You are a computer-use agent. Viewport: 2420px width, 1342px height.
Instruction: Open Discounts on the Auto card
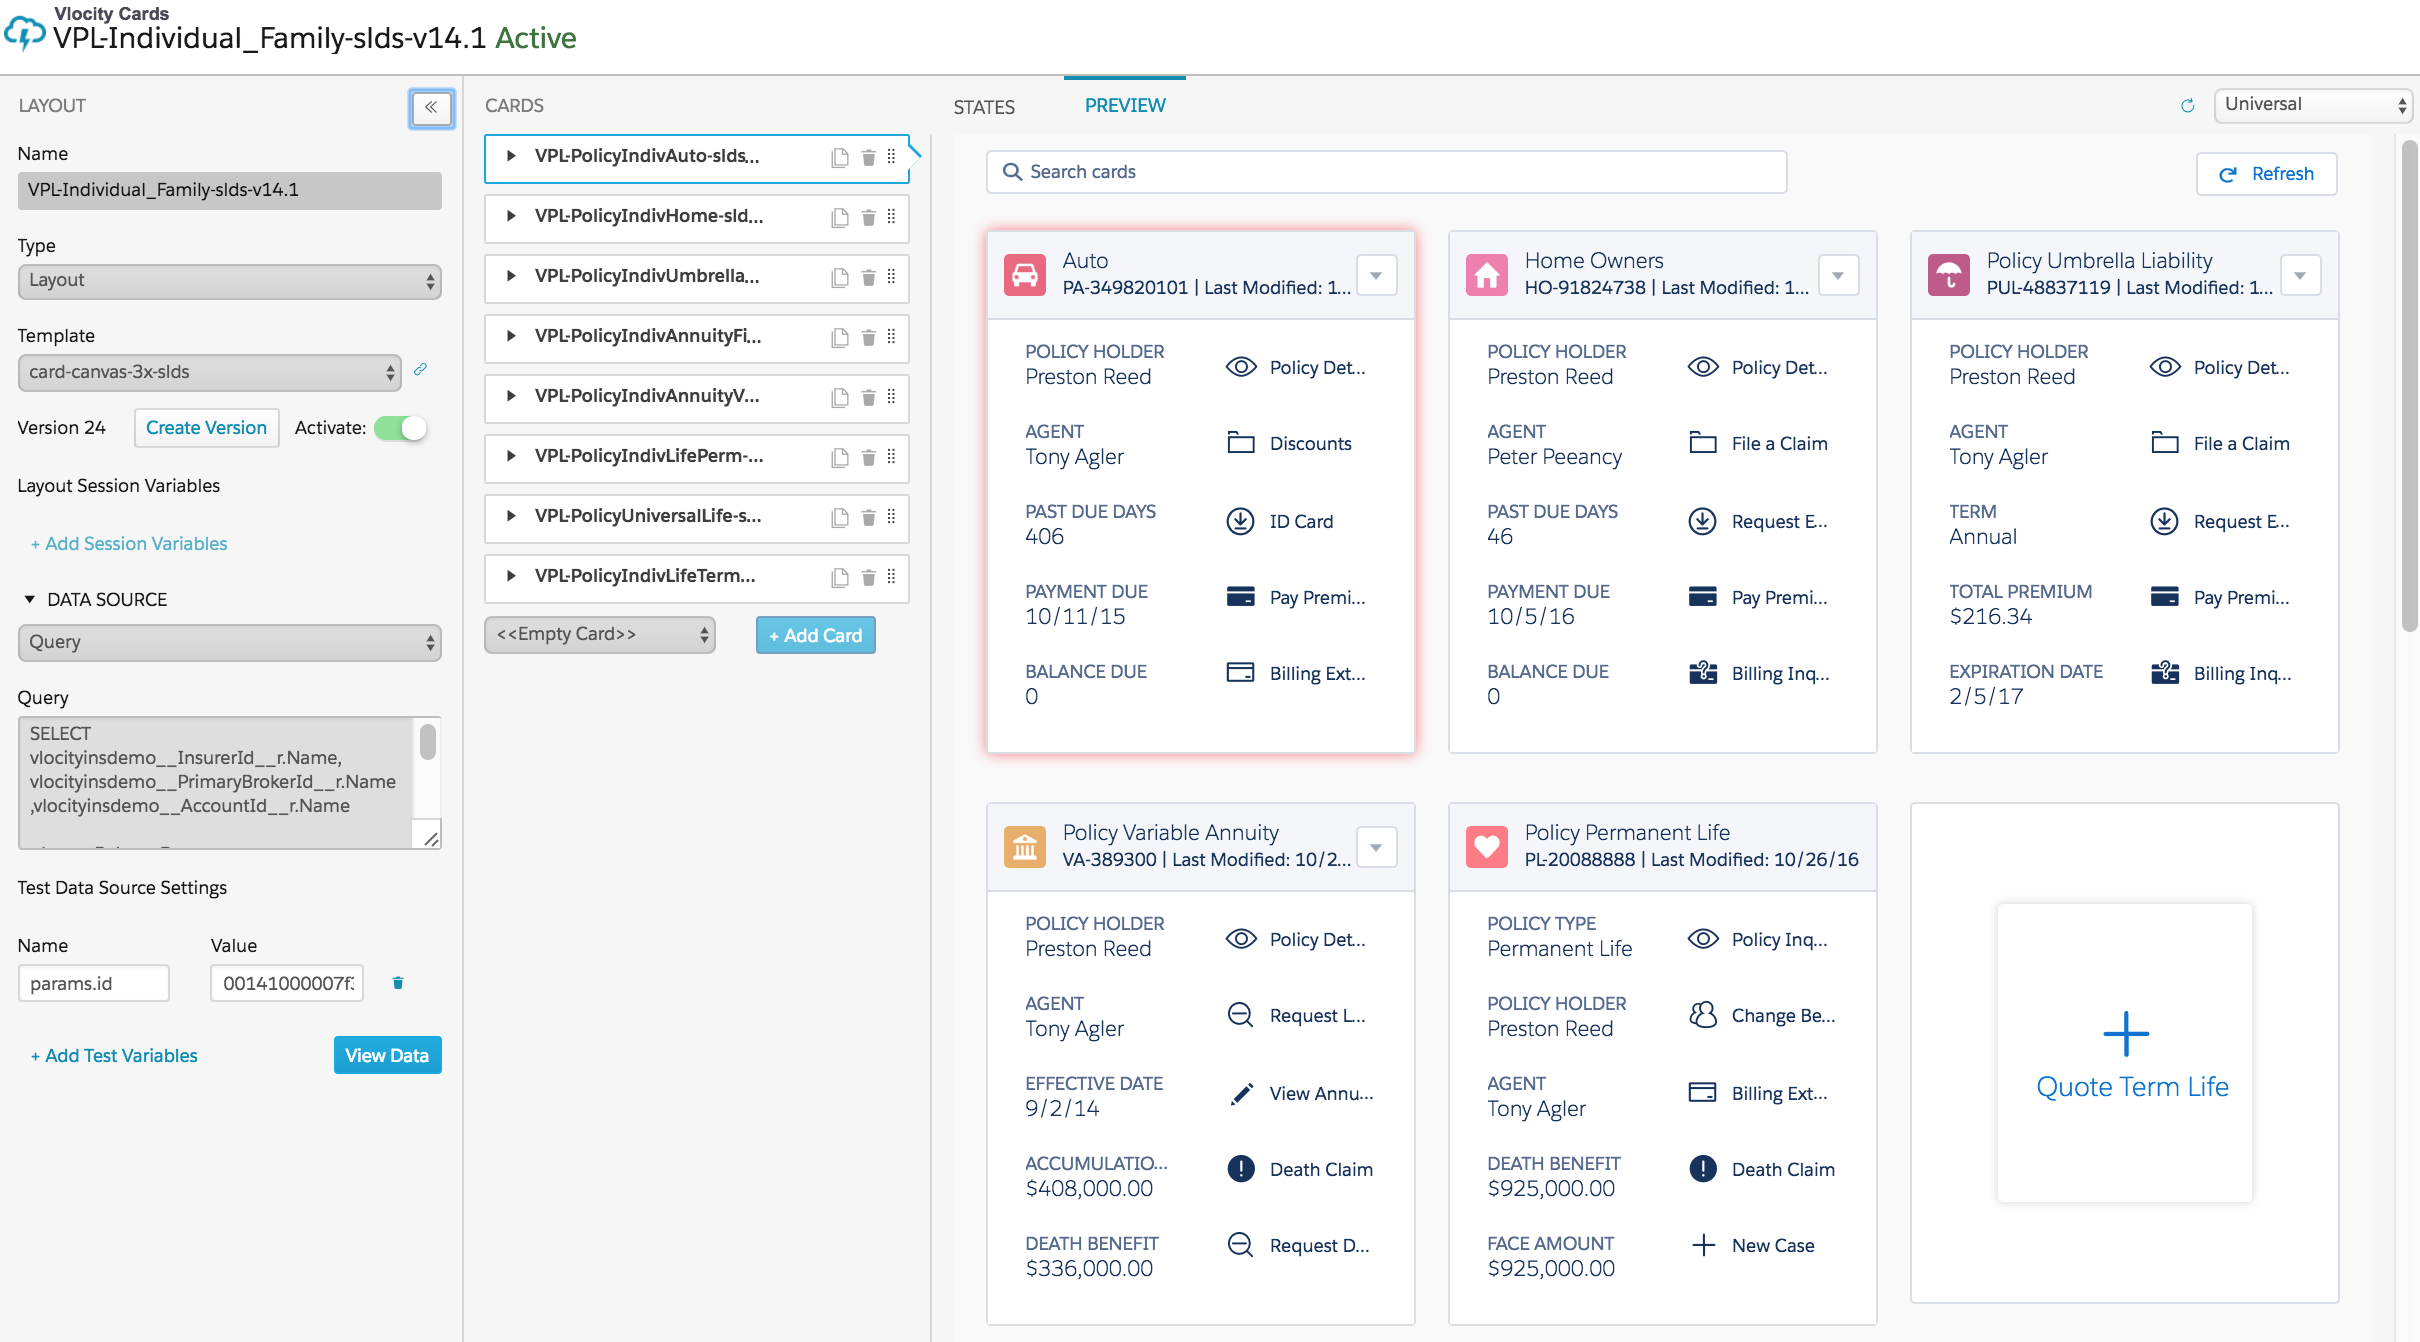[x=1290, y=443]
